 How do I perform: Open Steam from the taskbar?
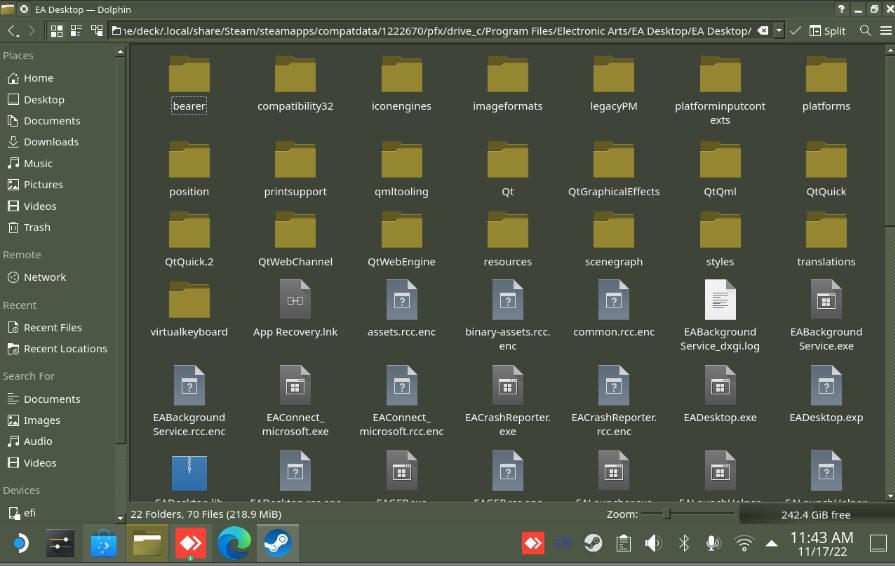pyautogui.click(x=276, y=544)
